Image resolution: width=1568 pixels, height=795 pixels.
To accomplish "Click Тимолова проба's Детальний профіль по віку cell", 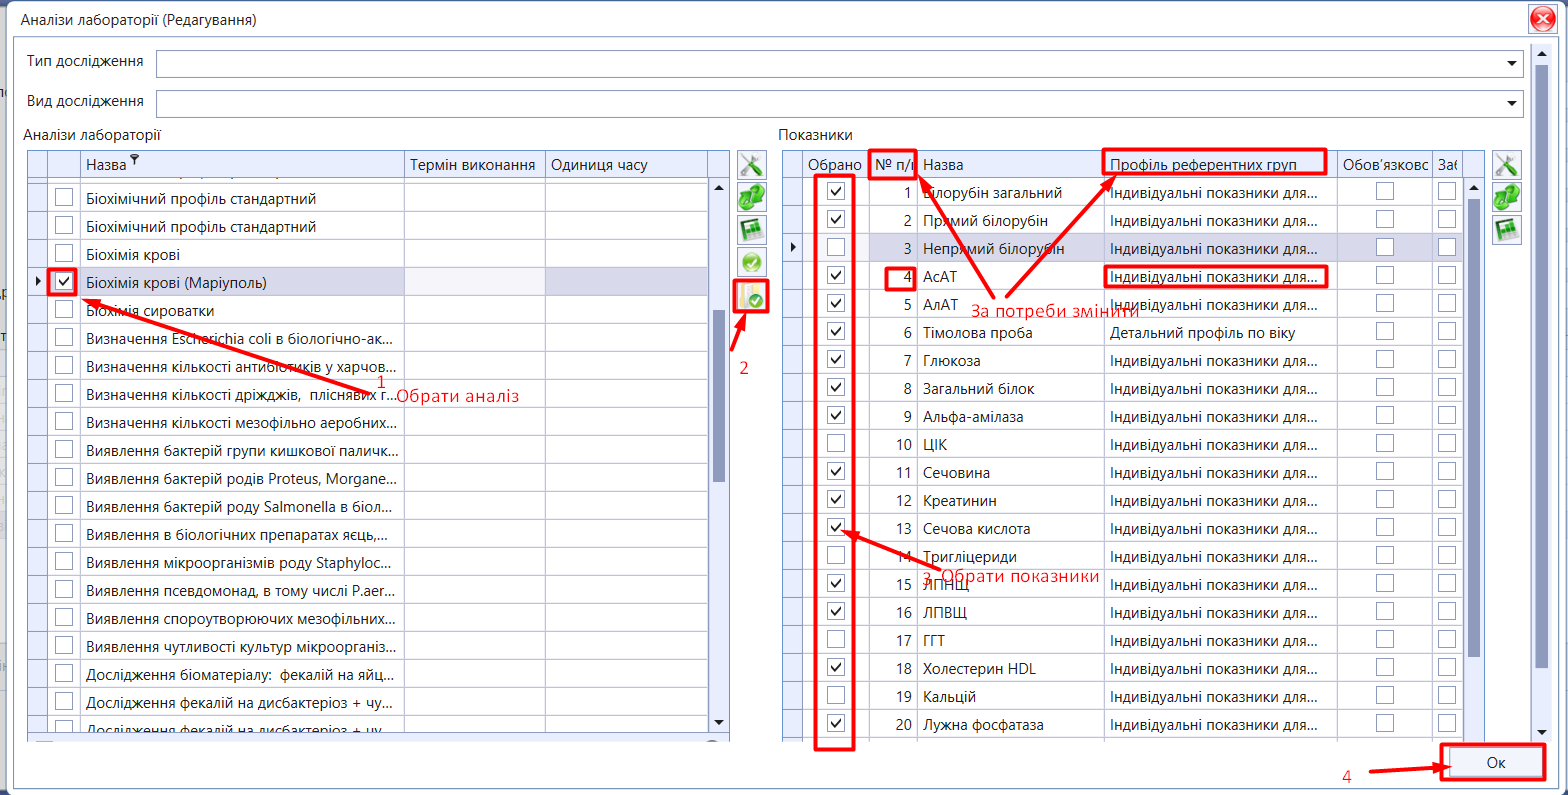I will click(x=1220, y=332).
